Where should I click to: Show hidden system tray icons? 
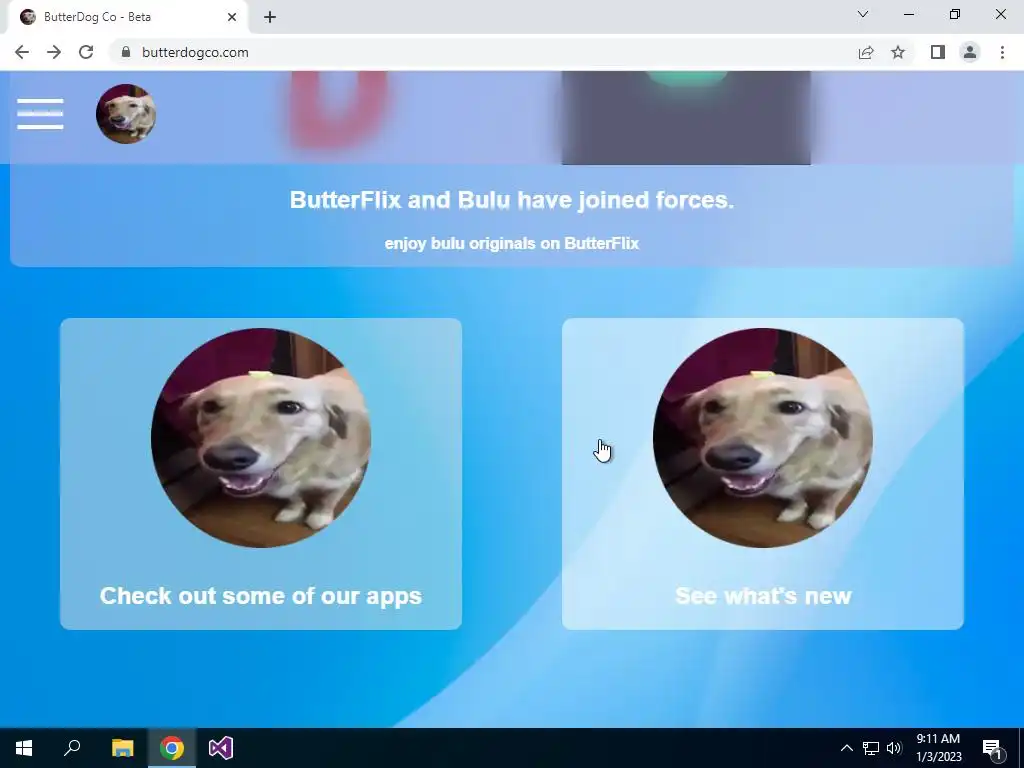[x=846, y=748]
